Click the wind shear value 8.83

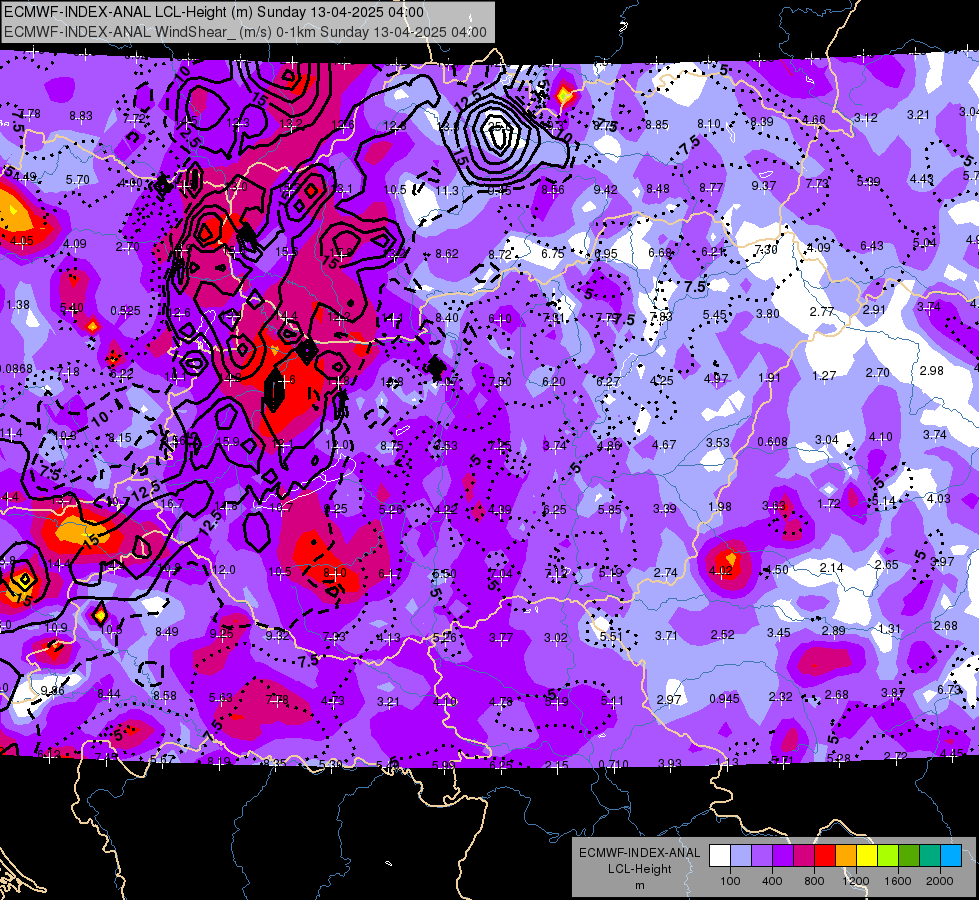click(81, 116)
